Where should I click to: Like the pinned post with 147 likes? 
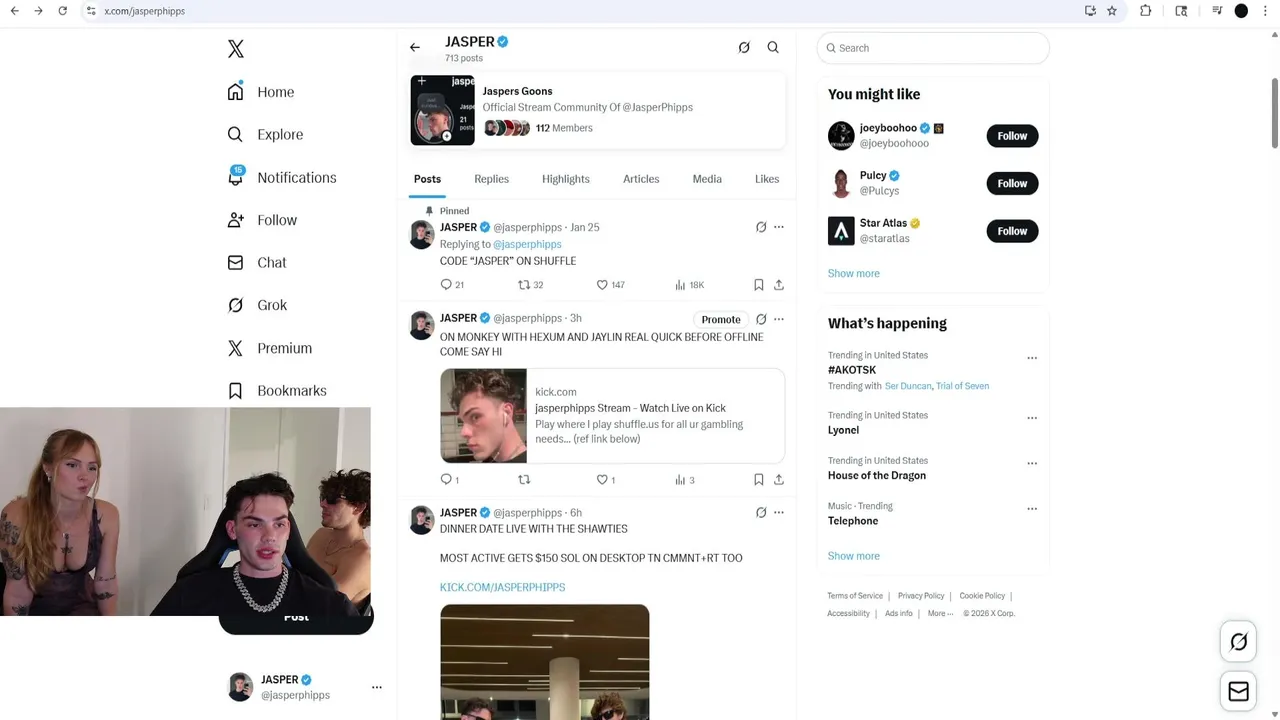(x=610, y=285)
